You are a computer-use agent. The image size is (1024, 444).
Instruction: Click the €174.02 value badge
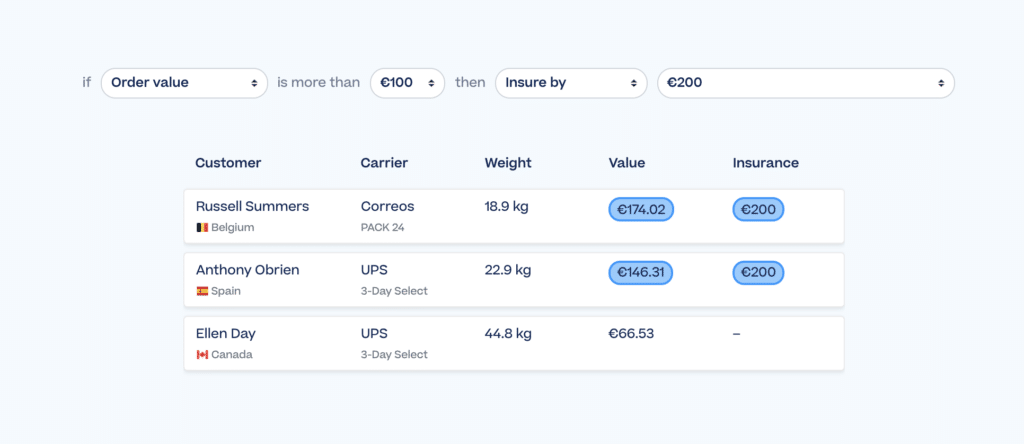tap(641, 210)
